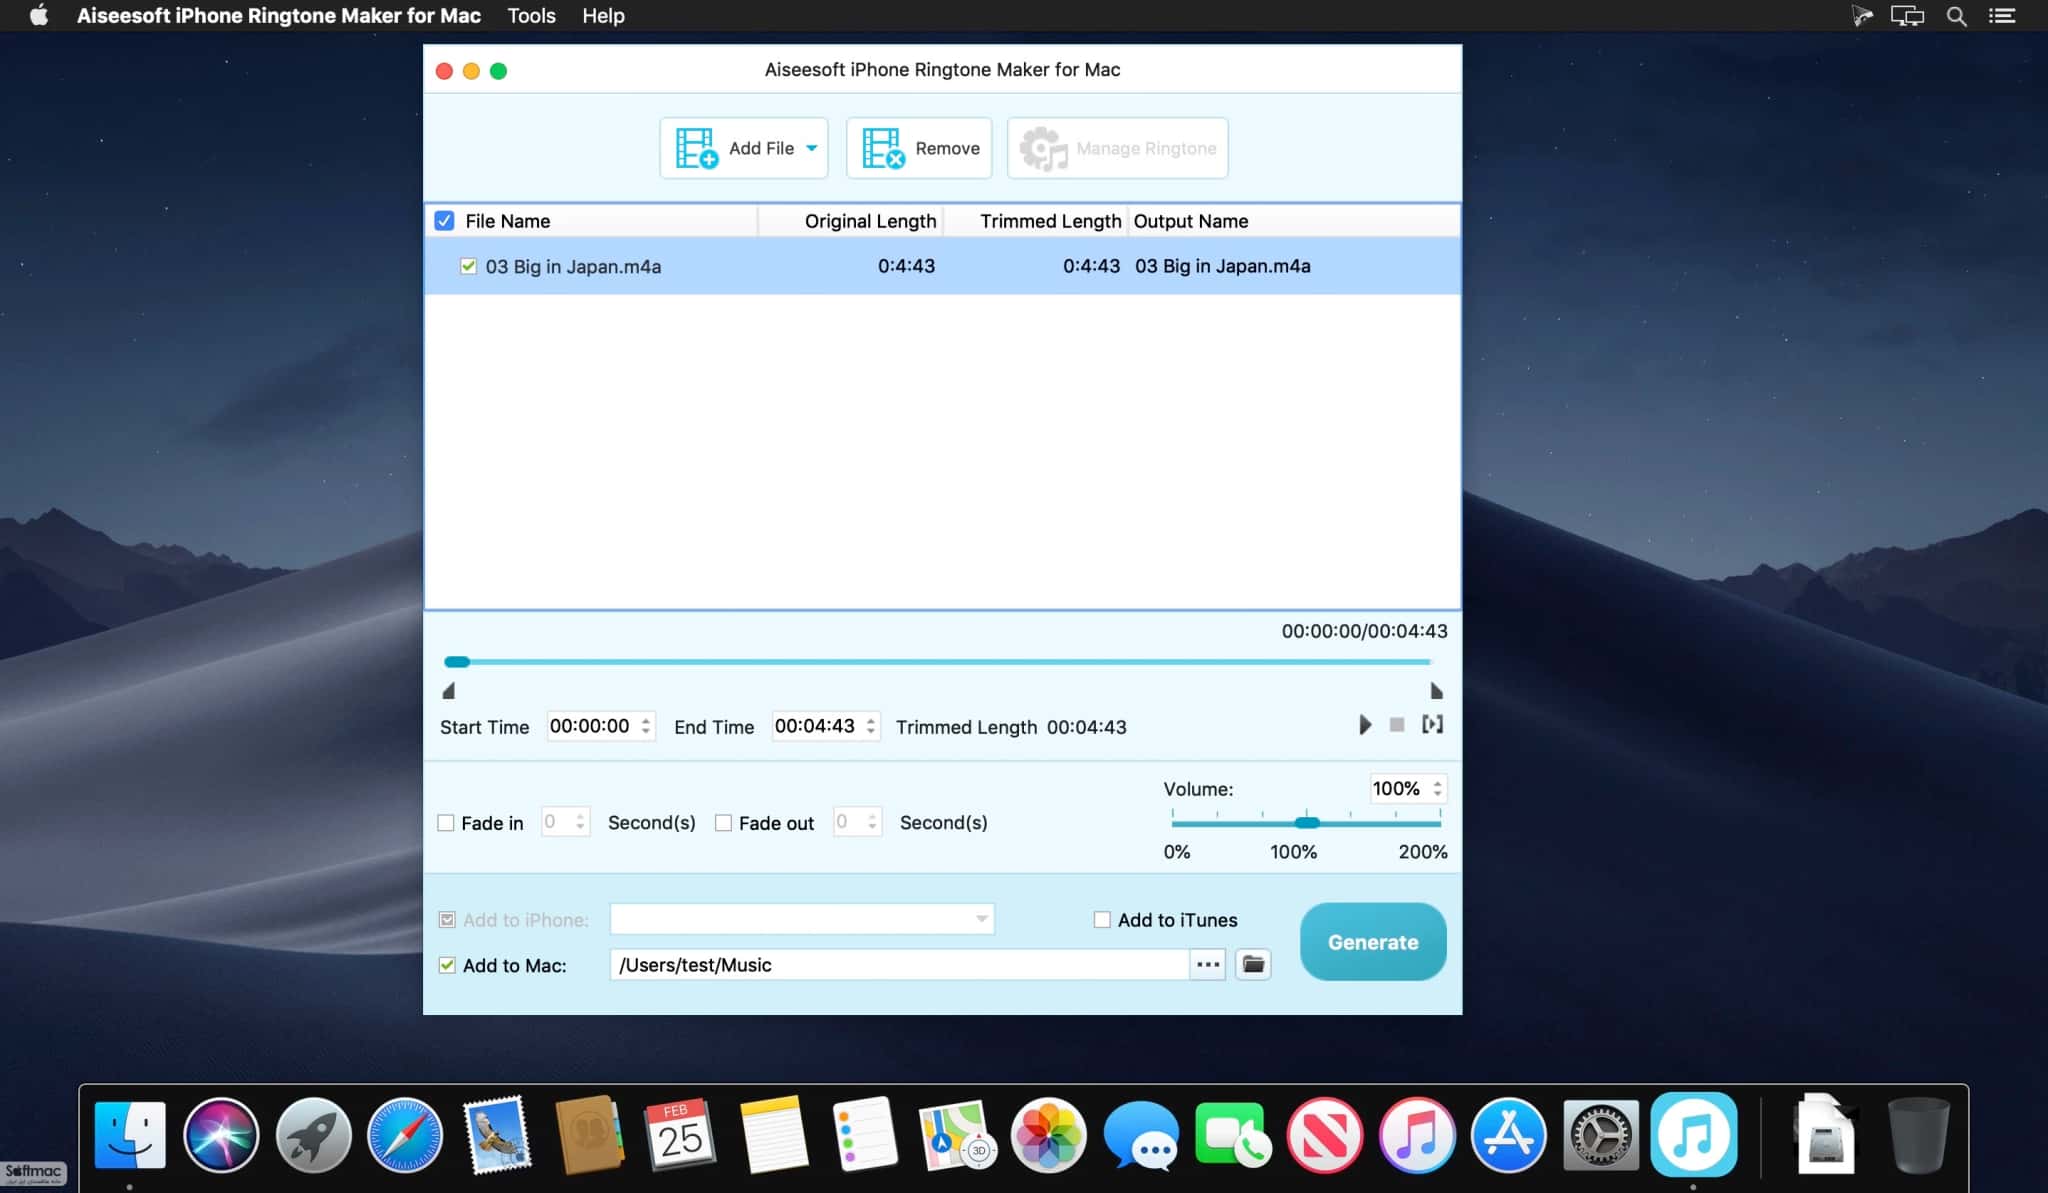Open Manage Ringtone

click(x=1117, y=148)
